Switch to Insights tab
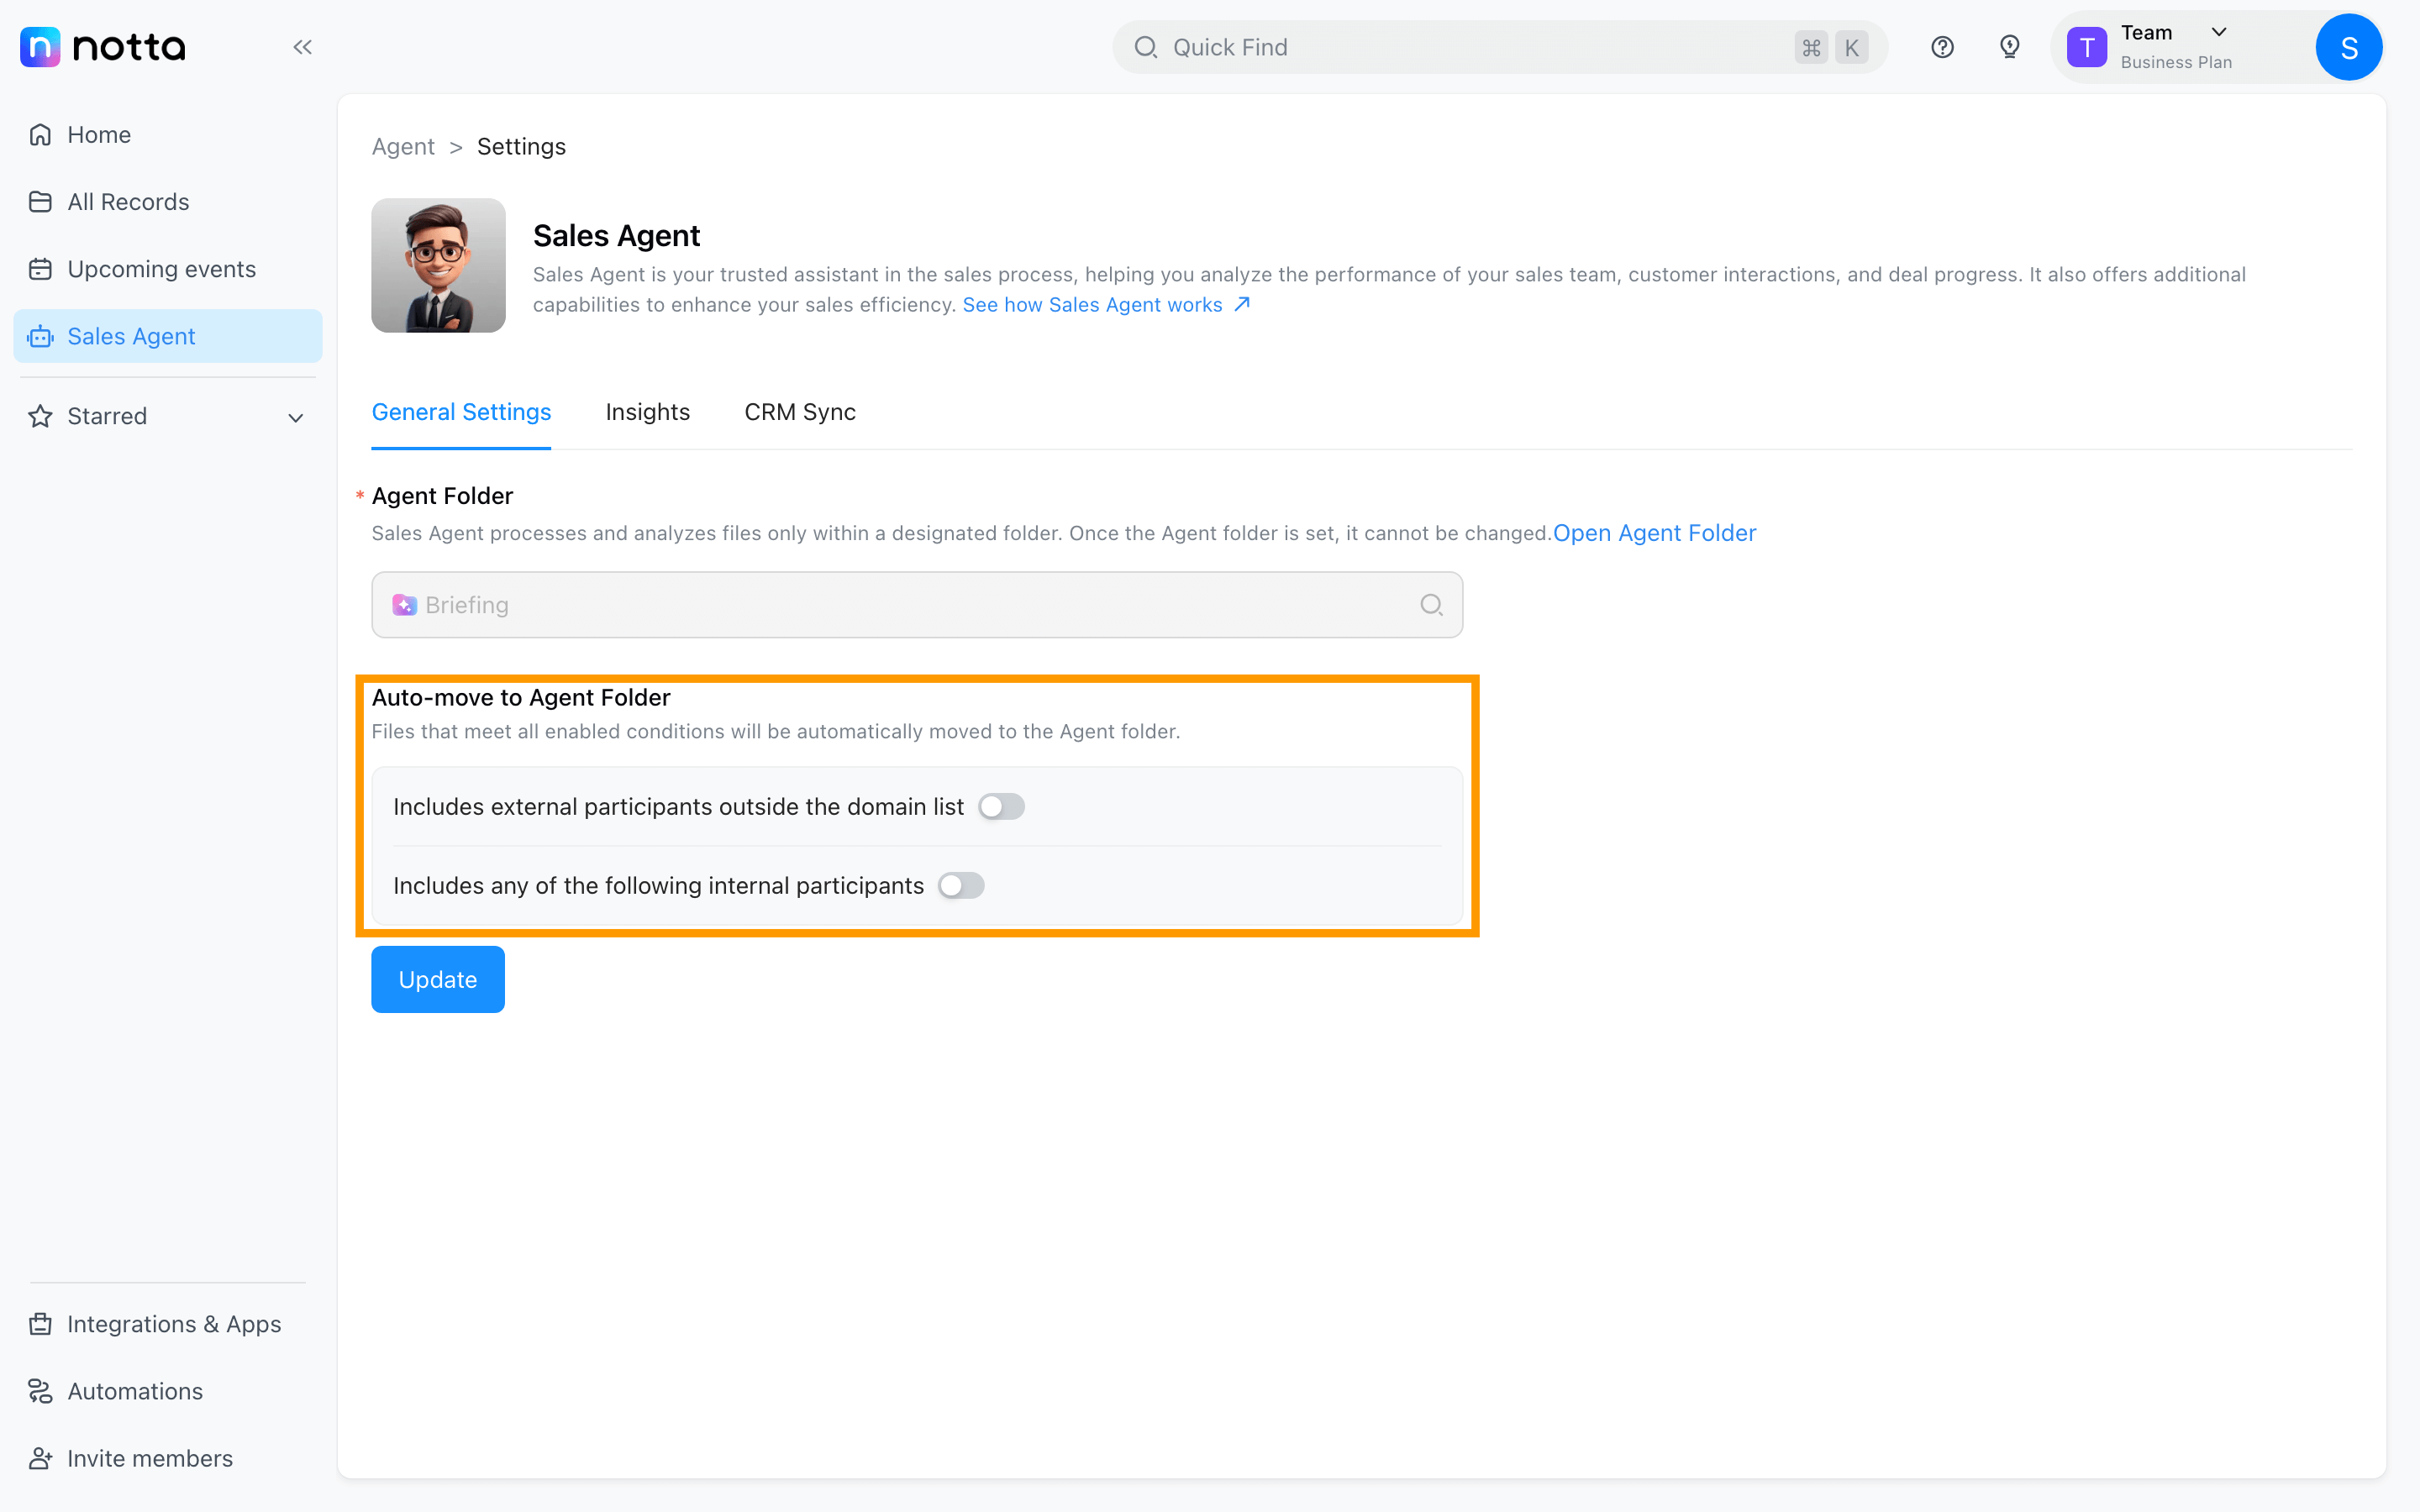2420x1512 pixels. (x=647, y=412)
